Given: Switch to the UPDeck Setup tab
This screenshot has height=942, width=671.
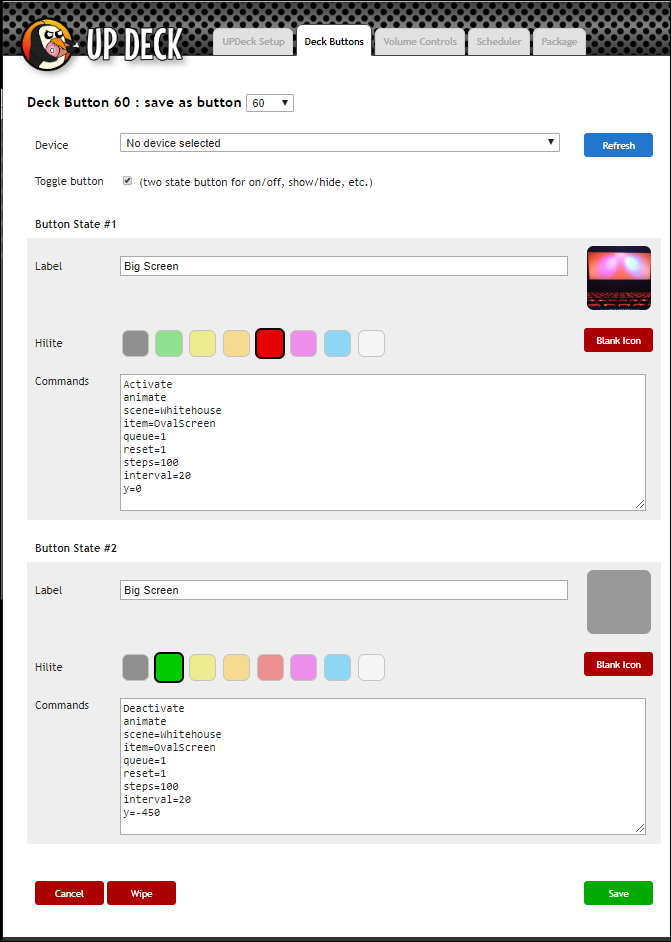Looking at the screenshot, I should pos(253,42).
